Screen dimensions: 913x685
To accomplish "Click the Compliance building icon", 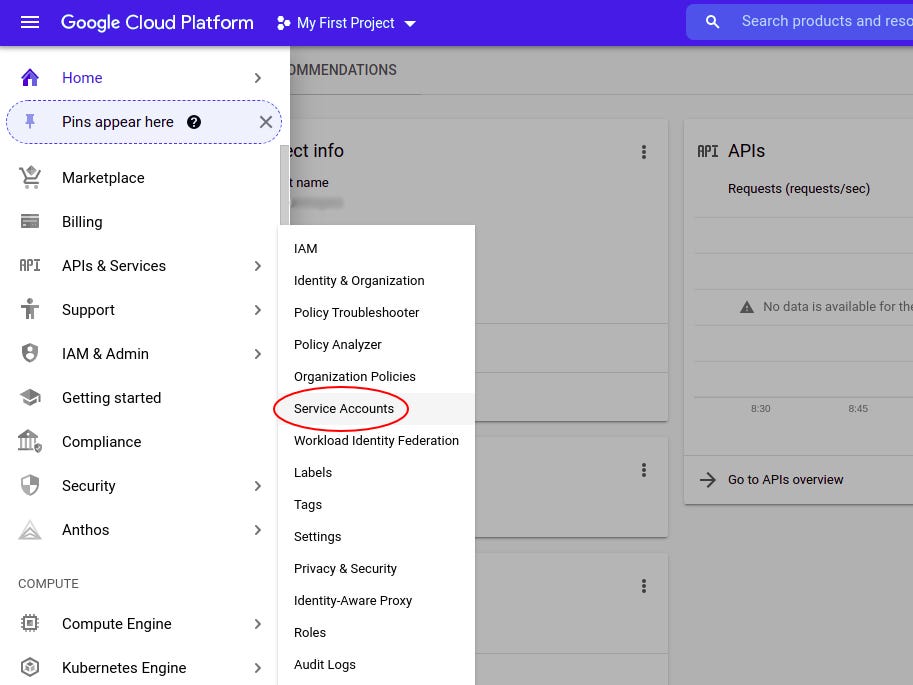I will (x=30, y=441).
